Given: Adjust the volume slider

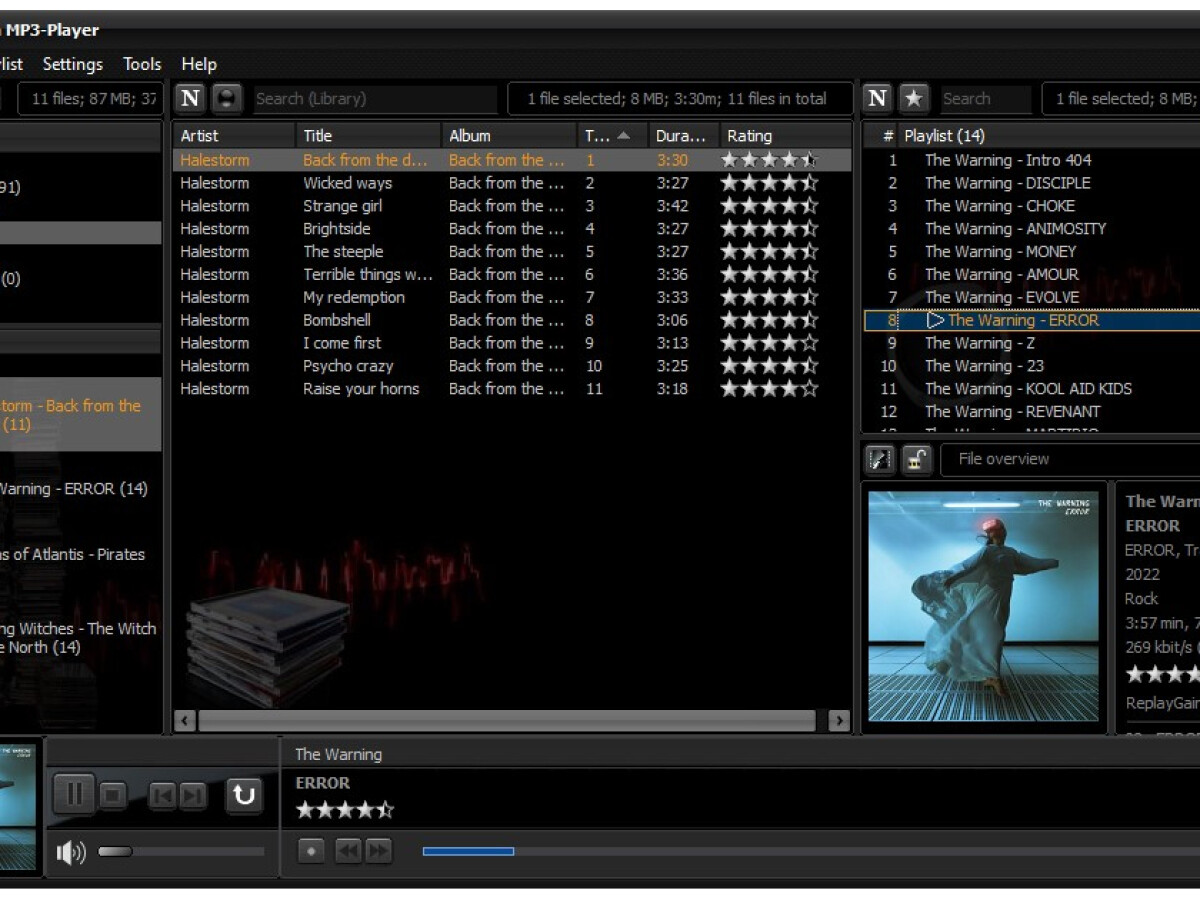Looking at the screenshot, I should (181, 852).
